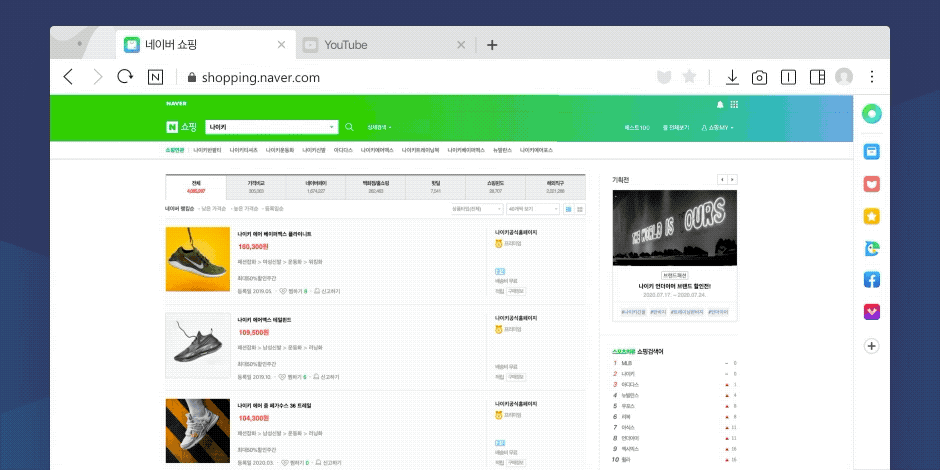
Task: Expand the 상세검색 dropdown
Action: tap(379, 127)
